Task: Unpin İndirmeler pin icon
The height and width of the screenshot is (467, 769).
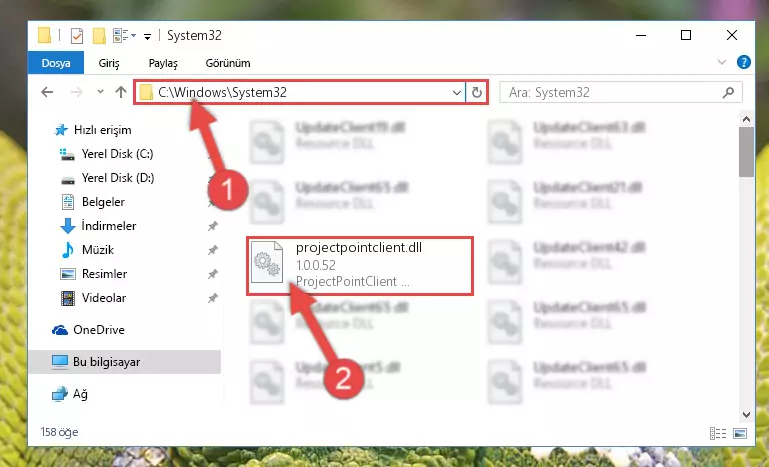Action: click(x=212, y=226)
